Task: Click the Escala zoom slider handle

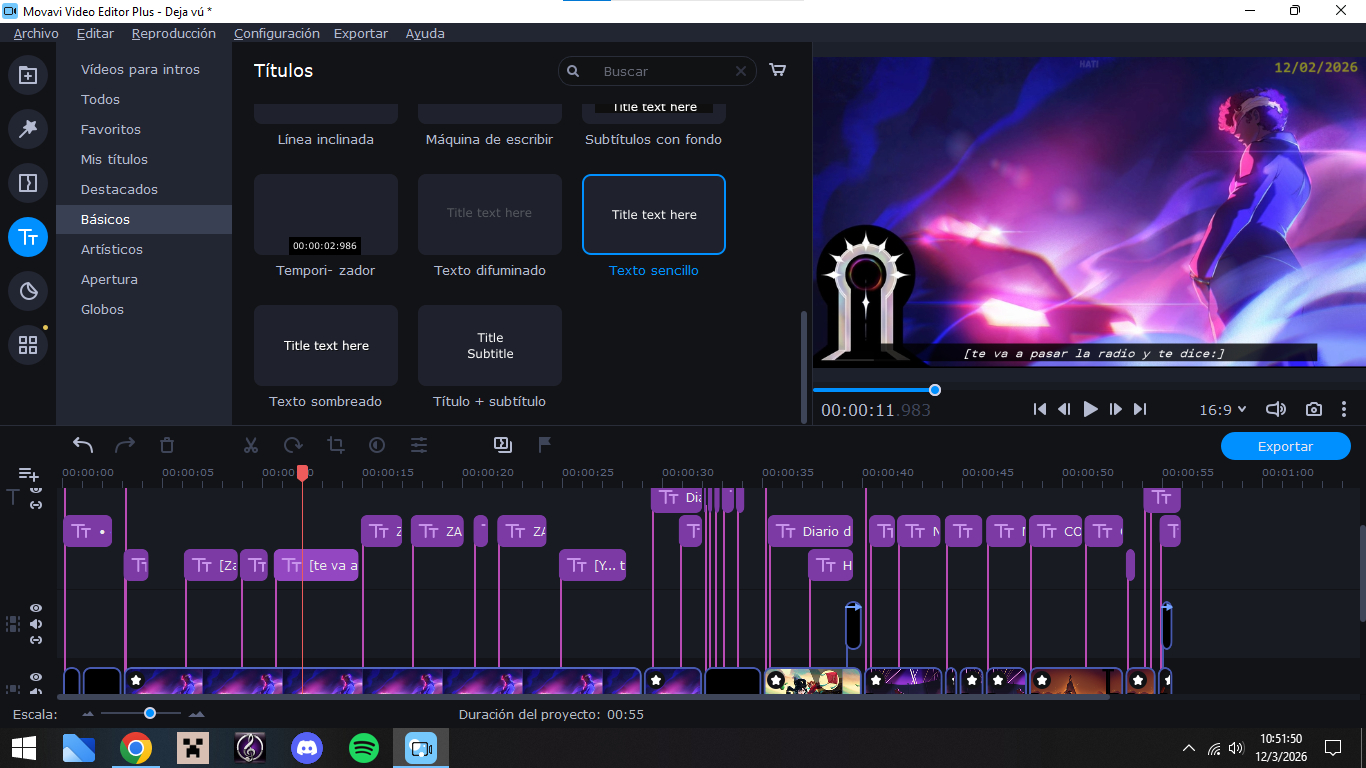Action: [150, 713]
